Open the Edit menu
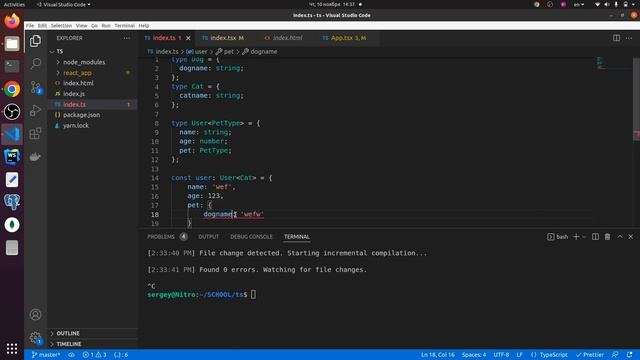 (x=42, y=25)
